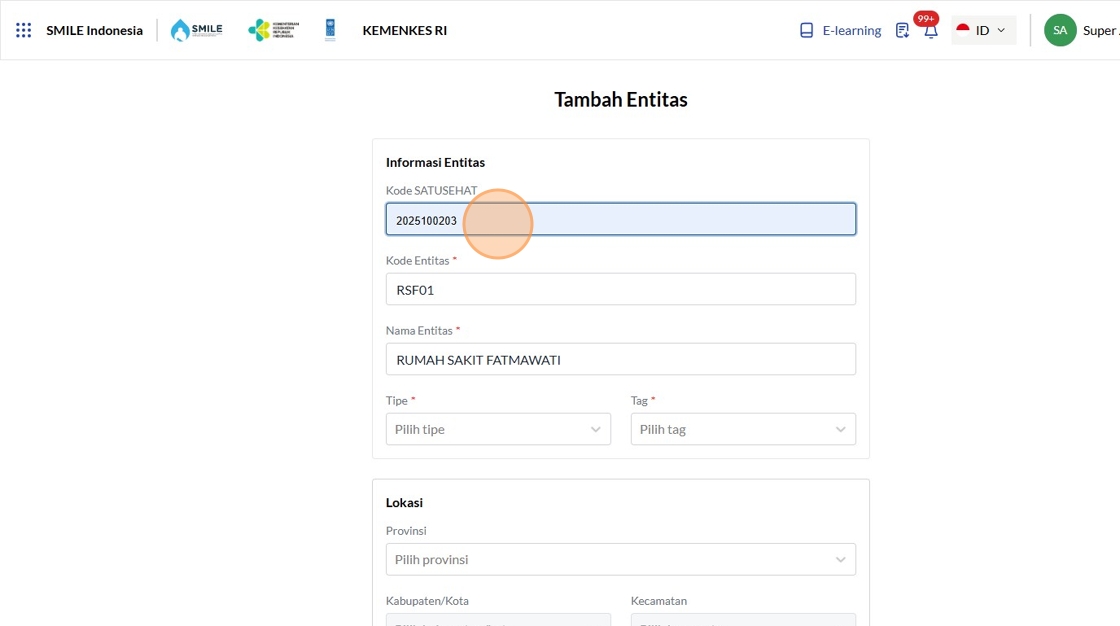Open the Pilih tipe dropdown
The width and height of the screenshot is (1120, 626).
[x=498, y=429]
